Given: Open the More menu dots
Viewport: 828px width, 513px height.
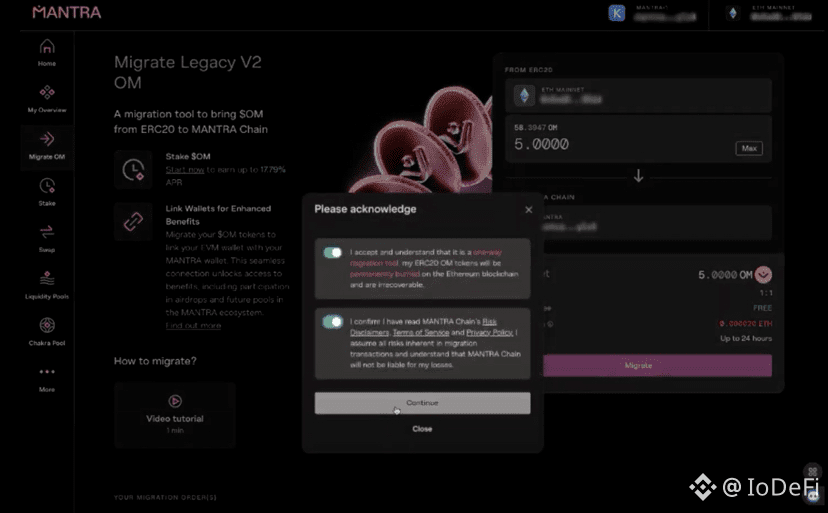Looking at the screenshot, I should point(47,371).
